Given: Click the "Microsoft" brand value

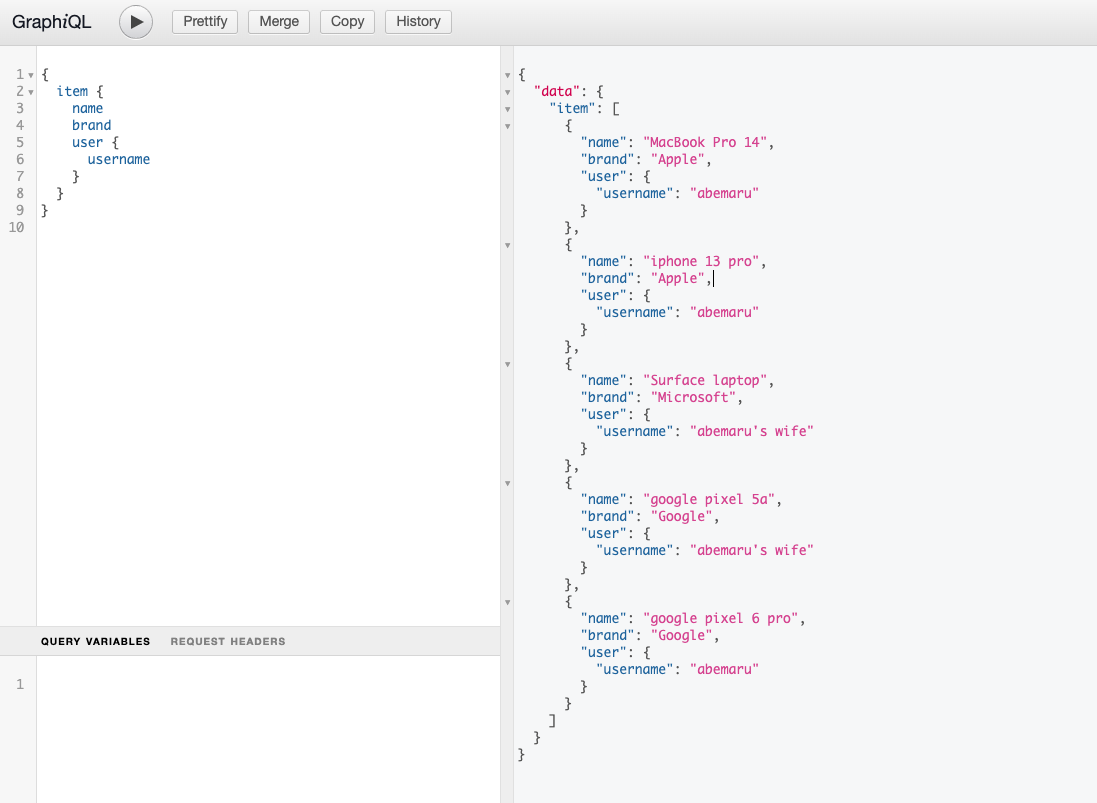Looking at the screenshot, I should (x=693, y=397).
